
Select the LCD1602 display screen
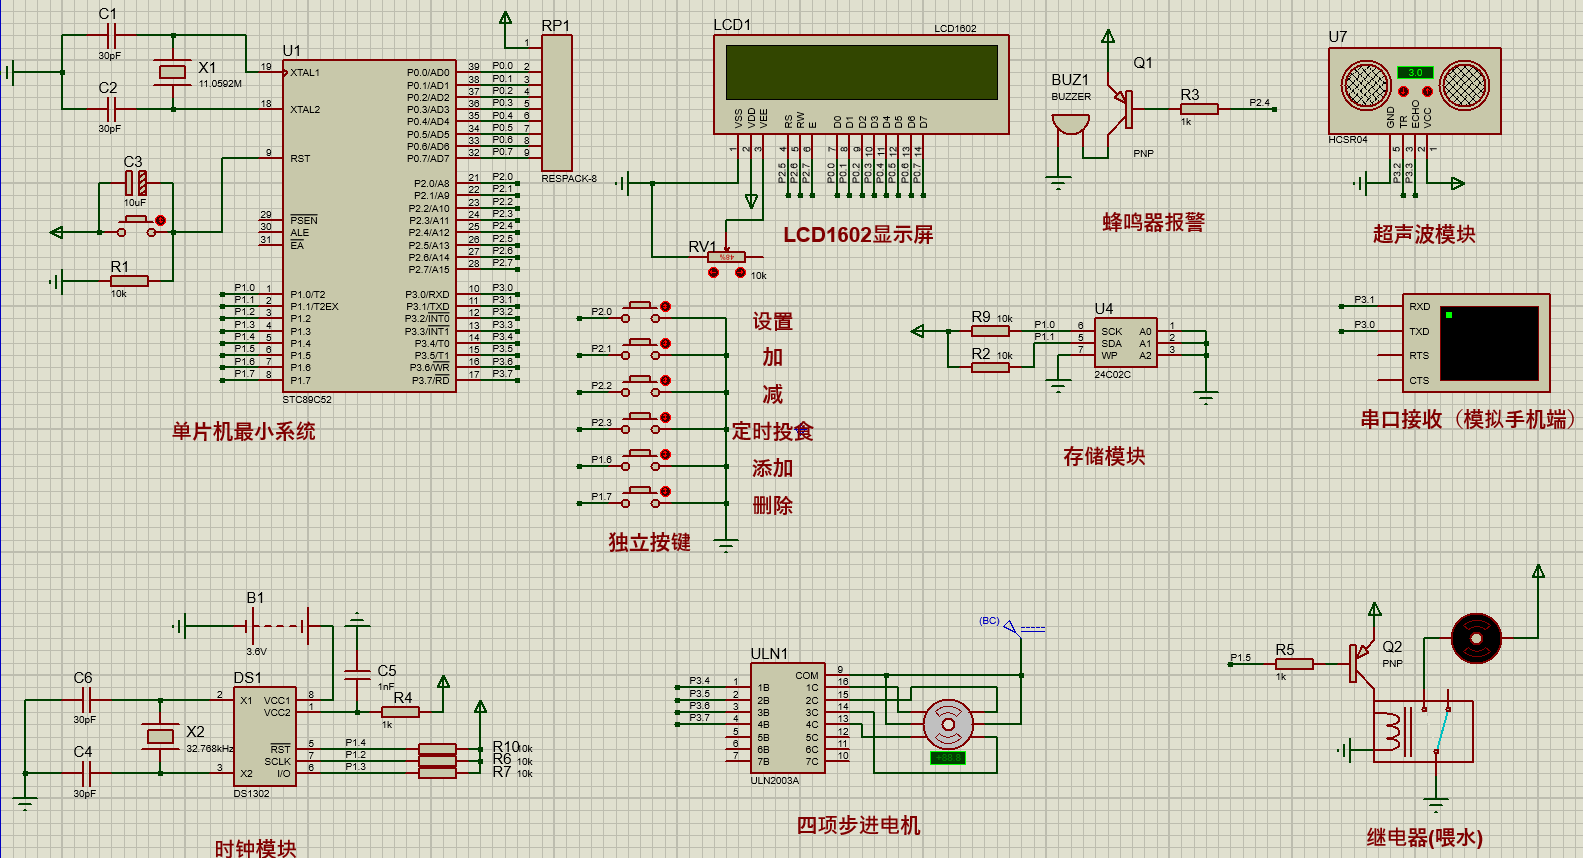click(860, 84)
